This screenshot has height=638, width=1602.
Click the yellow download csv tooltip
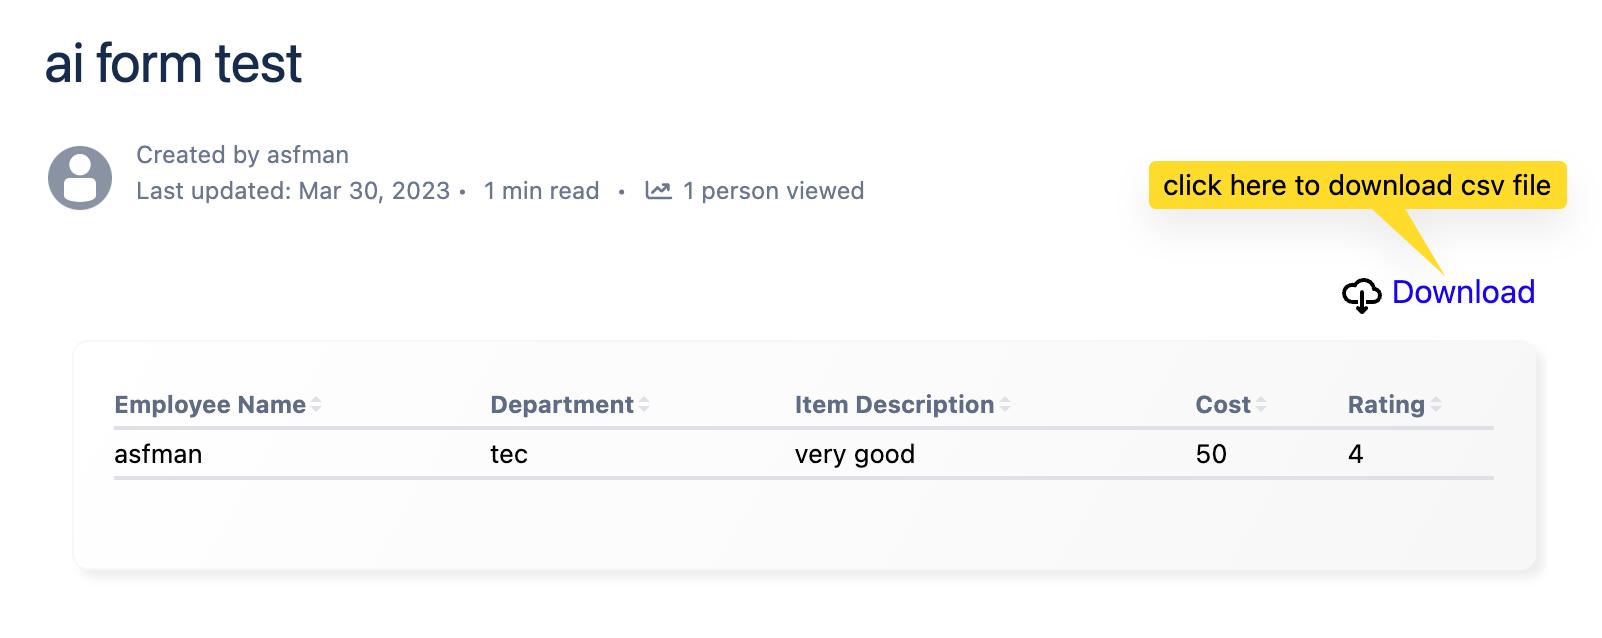coord(1356,186)
